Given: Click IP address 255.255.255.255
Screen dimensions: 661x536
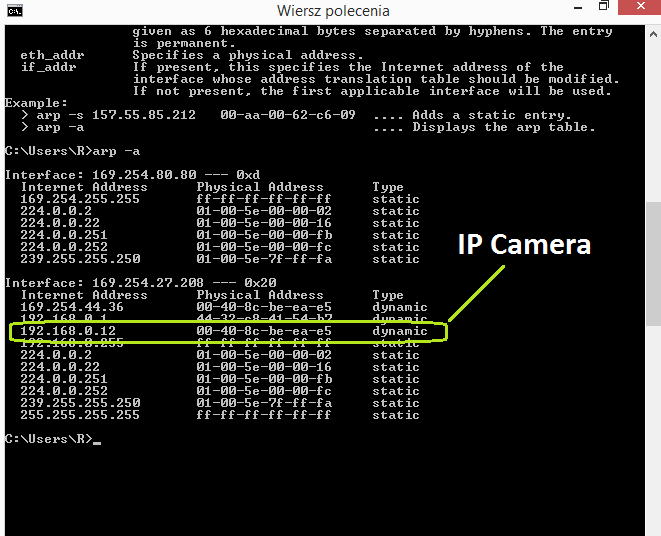Looking at the screenshot, I should [x=80, y=415].
